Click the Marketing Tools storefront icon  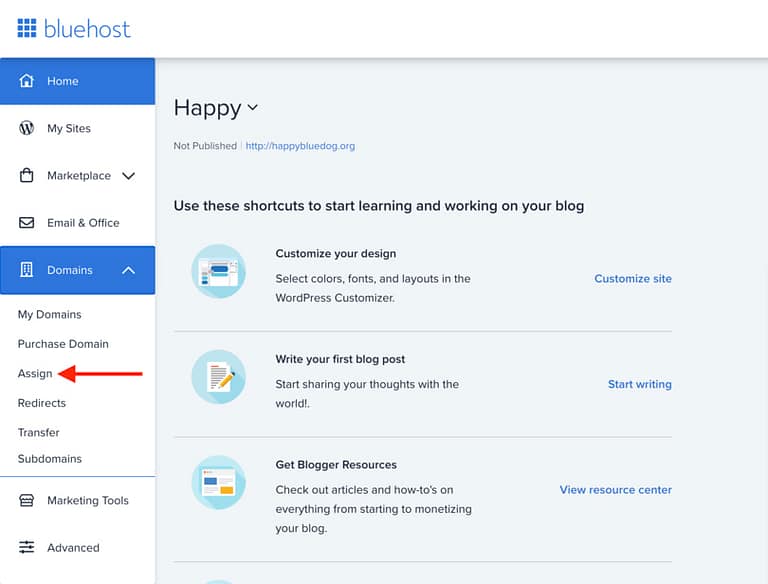tap(27, 501)
